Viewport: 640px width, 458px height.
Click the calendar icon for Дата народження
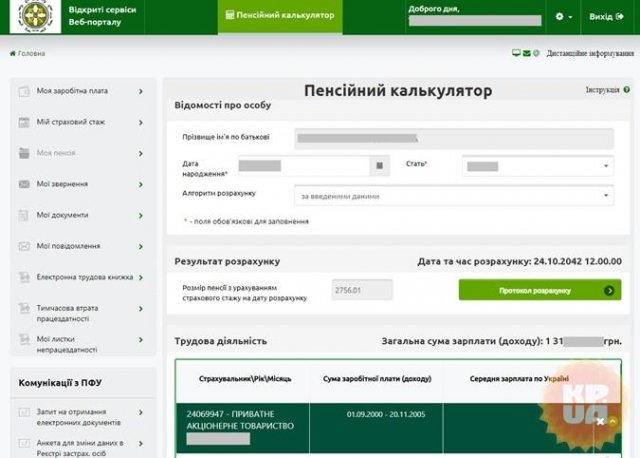click(379, 165)
